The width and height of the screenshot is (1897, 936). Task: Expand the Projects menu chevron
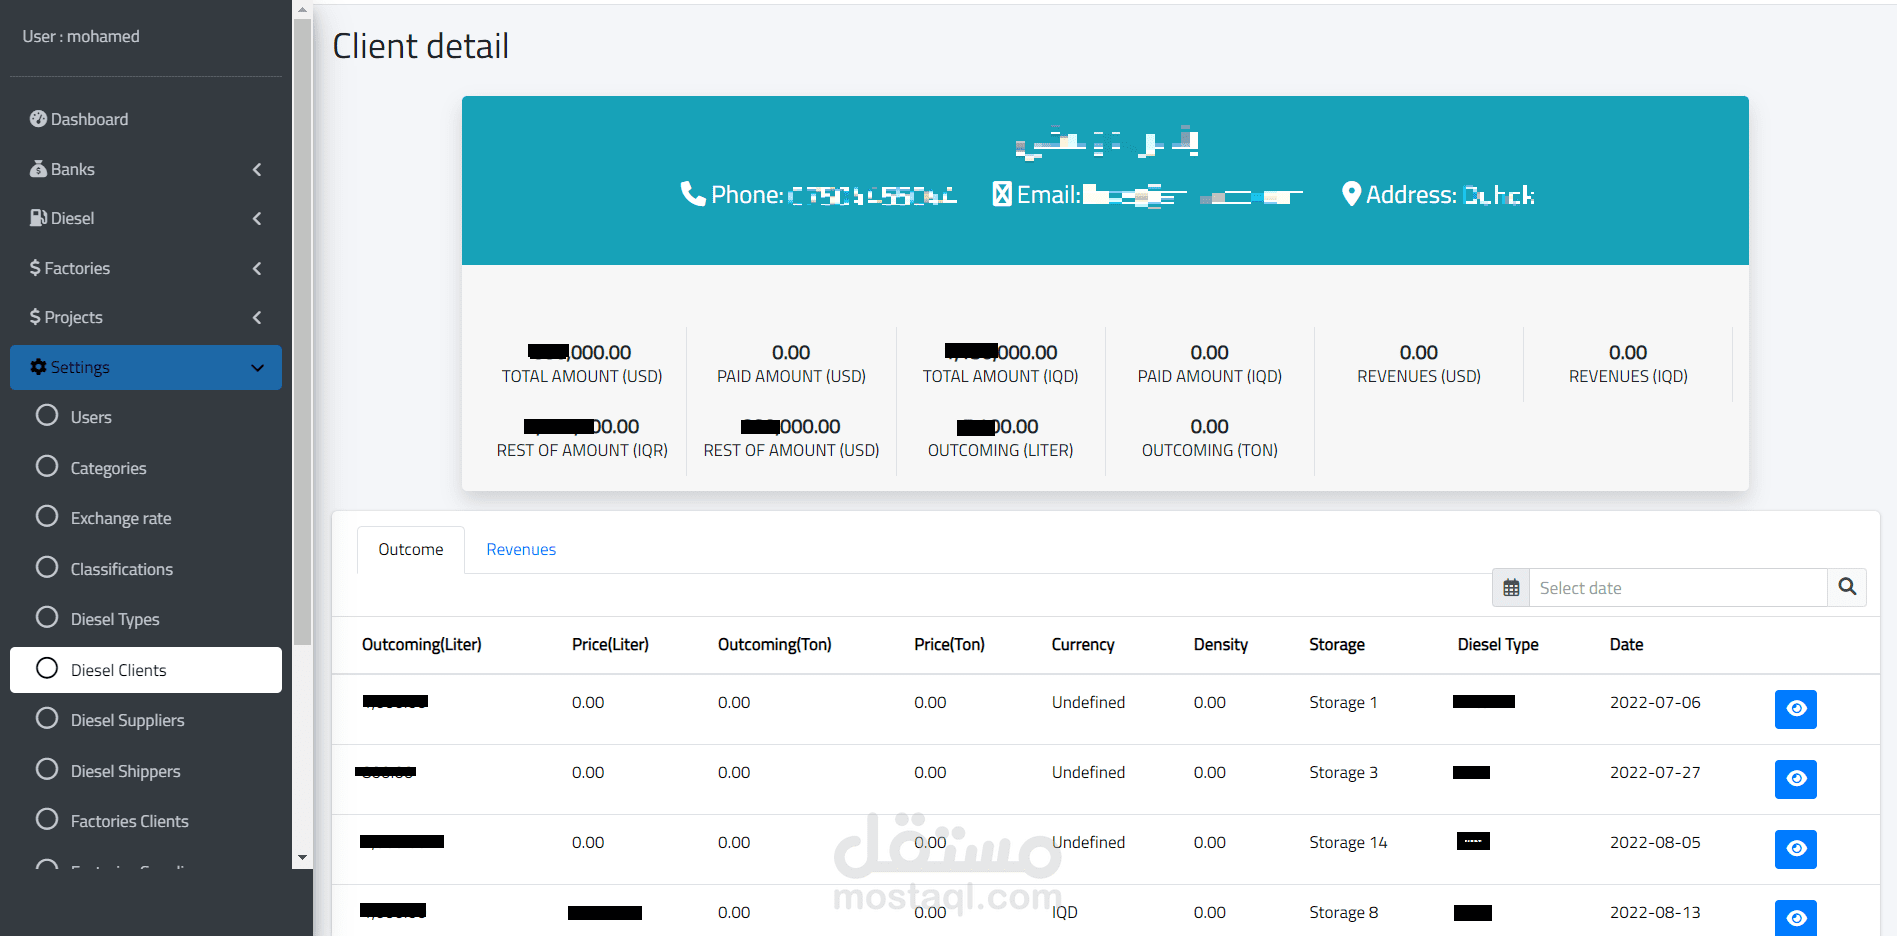257,317
